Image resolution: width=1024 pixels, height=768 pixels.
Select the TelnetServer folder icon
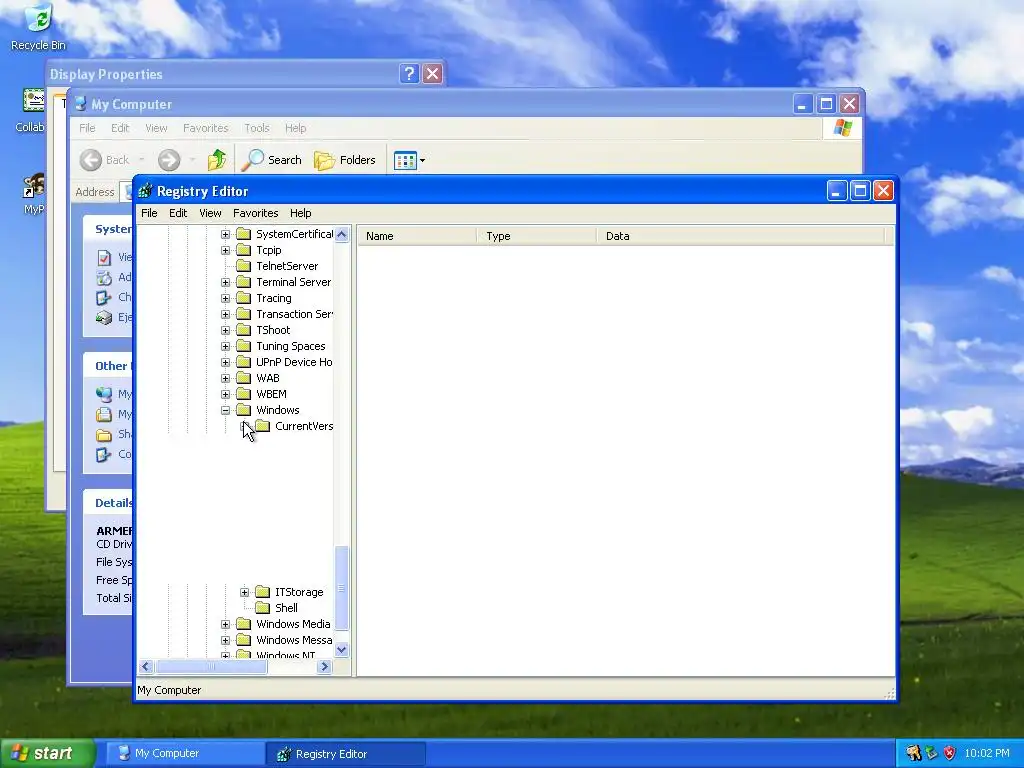click(244, 266)
